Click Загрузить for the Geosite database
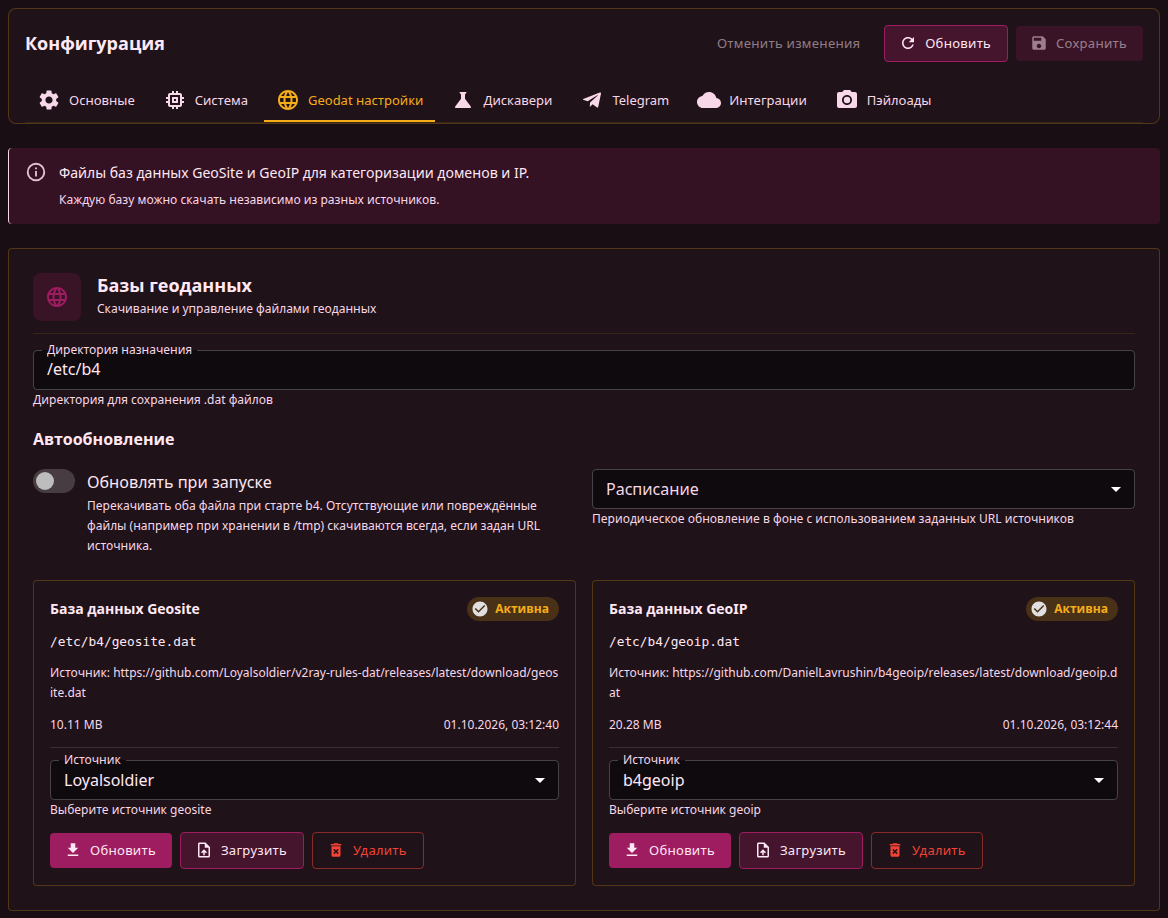 [242, 850]
